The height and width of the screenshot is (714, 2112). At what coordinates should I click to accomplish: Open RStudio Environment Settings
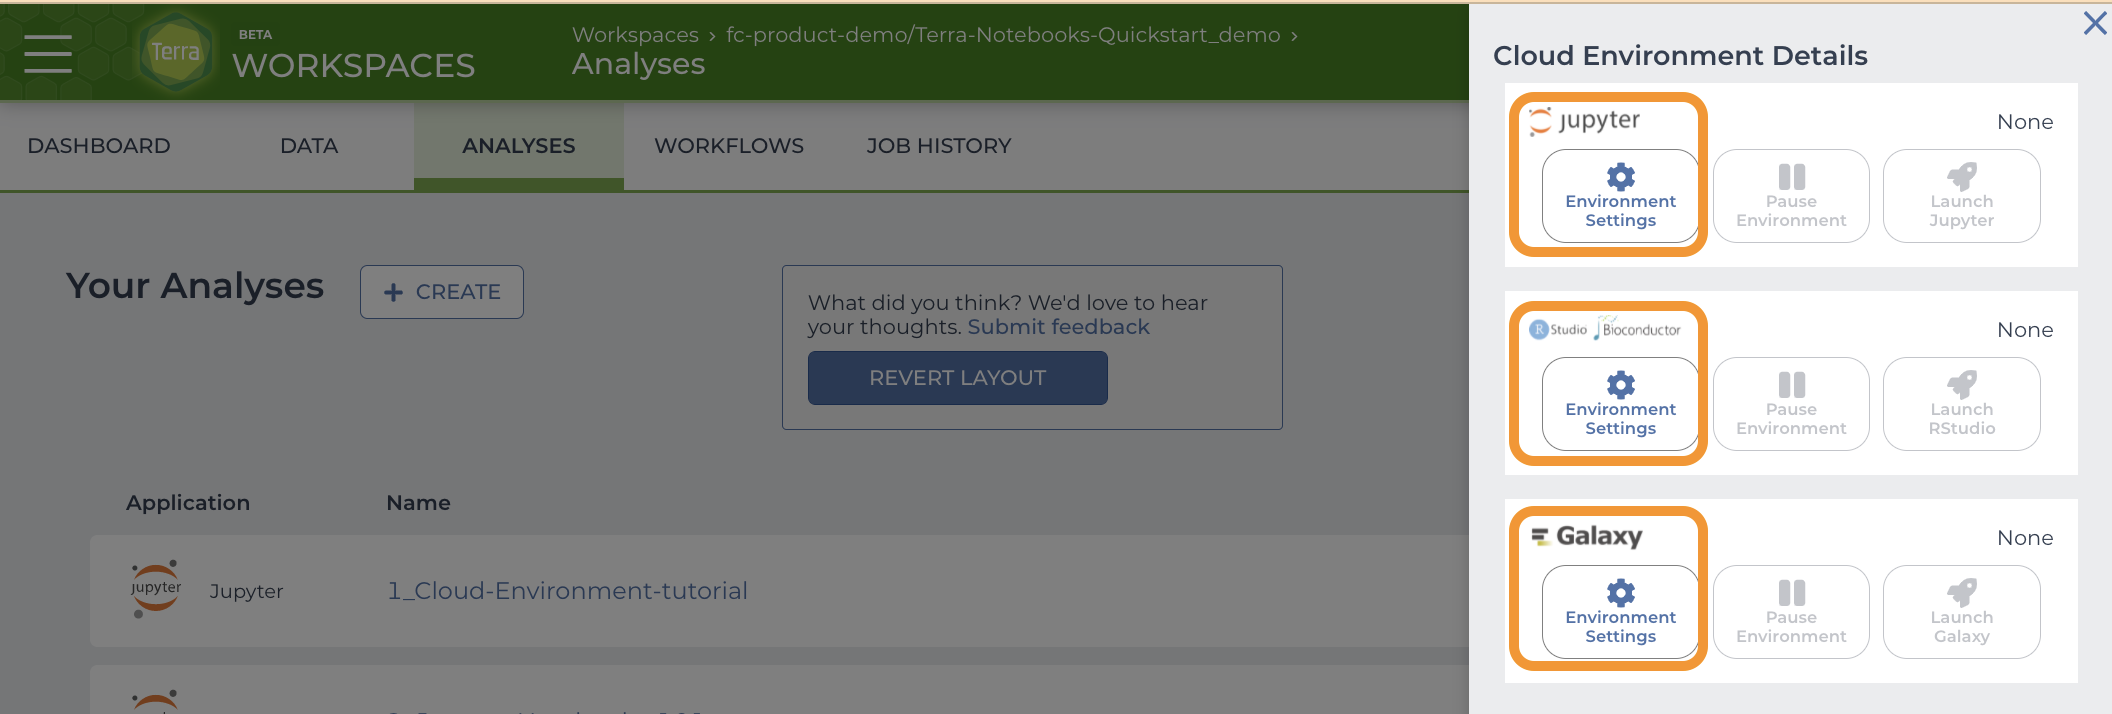(x=1620, y=404)
